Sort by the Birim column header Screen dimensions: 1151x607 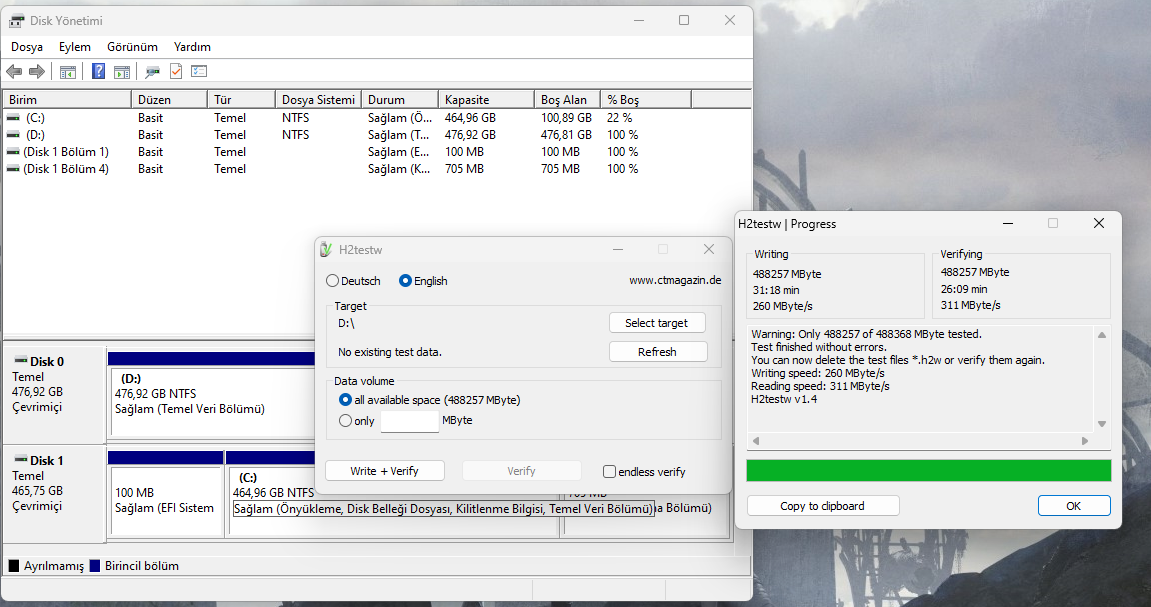click(x=68, y=99)
